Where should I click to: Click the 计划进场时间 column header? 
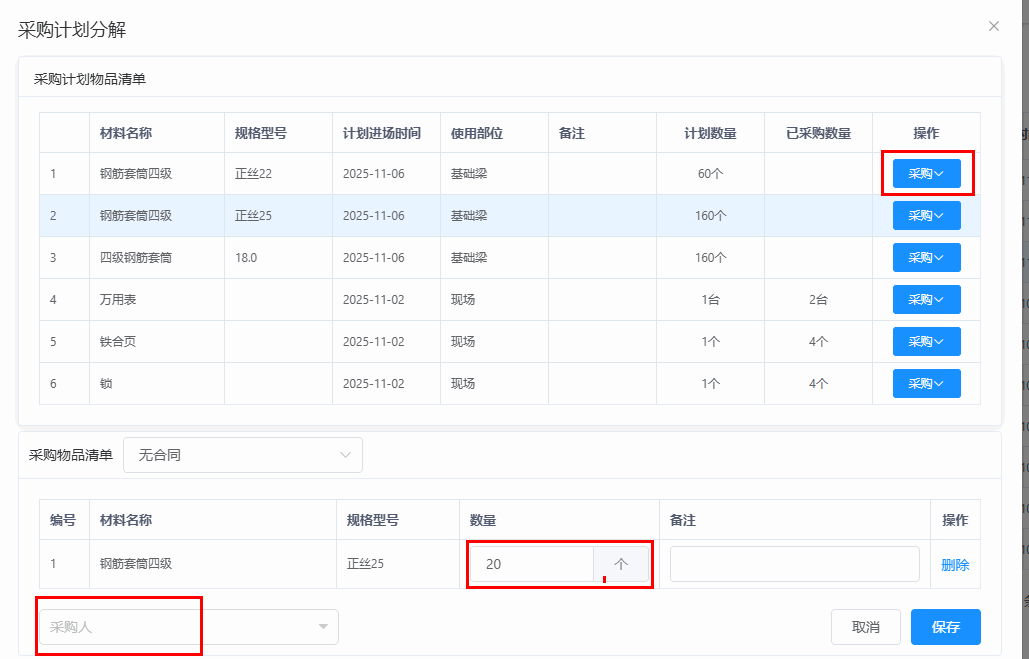(382, 133)
